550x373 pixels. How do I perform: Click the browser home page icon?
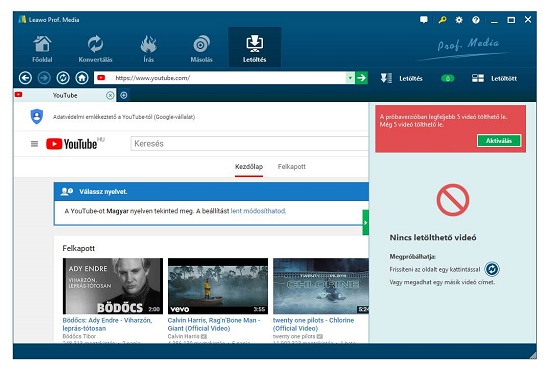pos(82,78)
